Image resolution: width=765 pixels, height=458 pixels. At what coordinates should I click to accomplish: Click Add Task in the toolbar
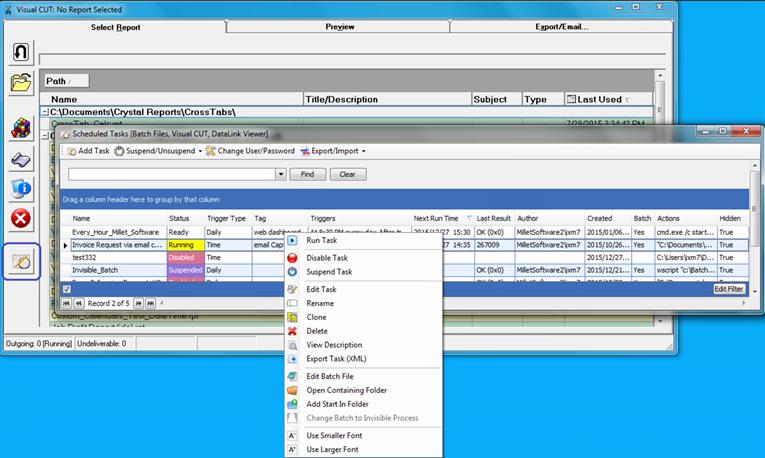(x=87, y=151)
